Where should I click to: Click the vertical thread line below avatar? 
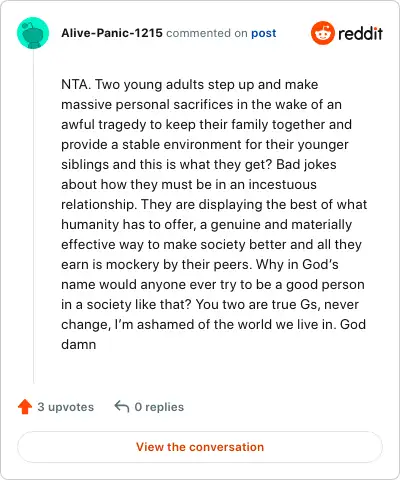(x=33, y=217)
